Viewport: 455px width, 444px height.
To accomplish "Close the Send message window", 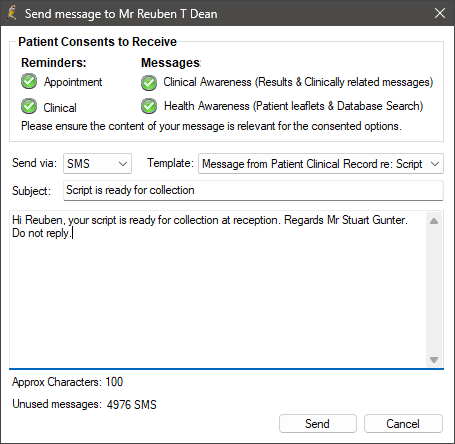I will (440, 13).
